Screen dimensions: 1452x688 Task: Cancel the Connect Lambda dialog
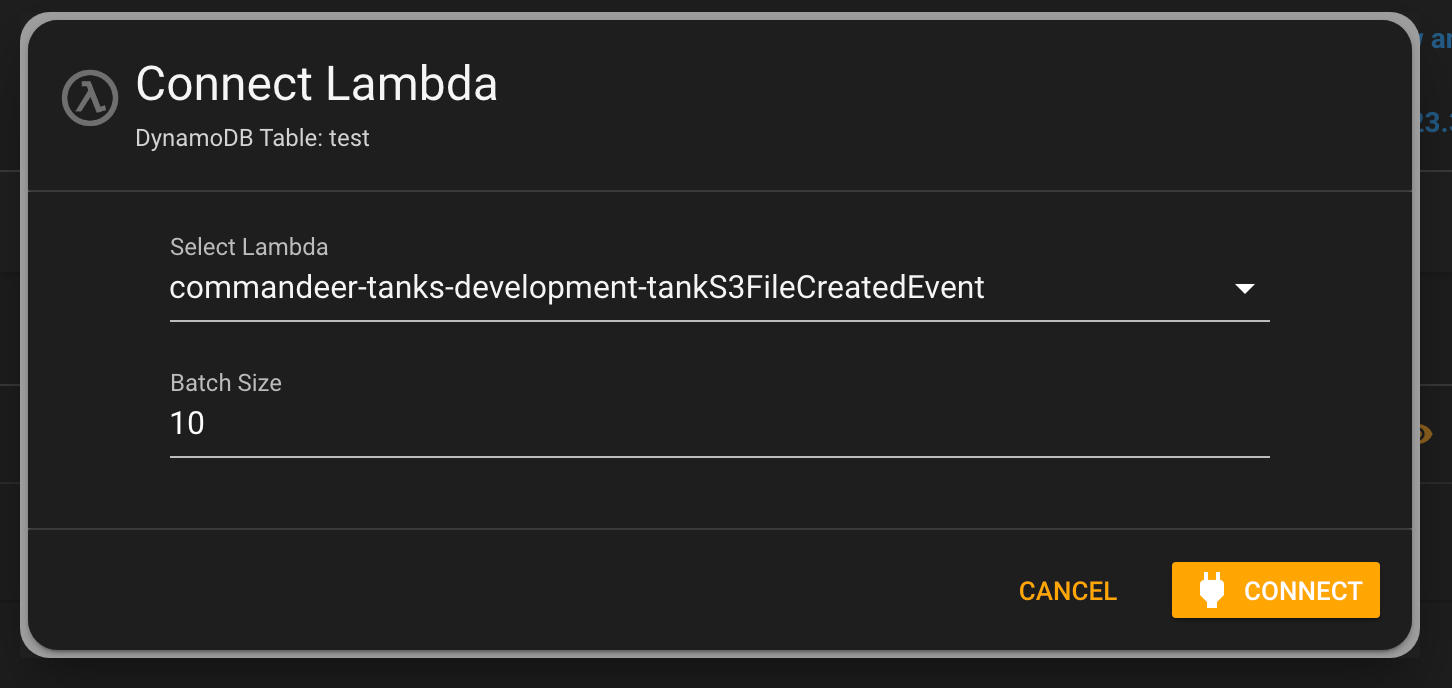tap(1067, 591)
